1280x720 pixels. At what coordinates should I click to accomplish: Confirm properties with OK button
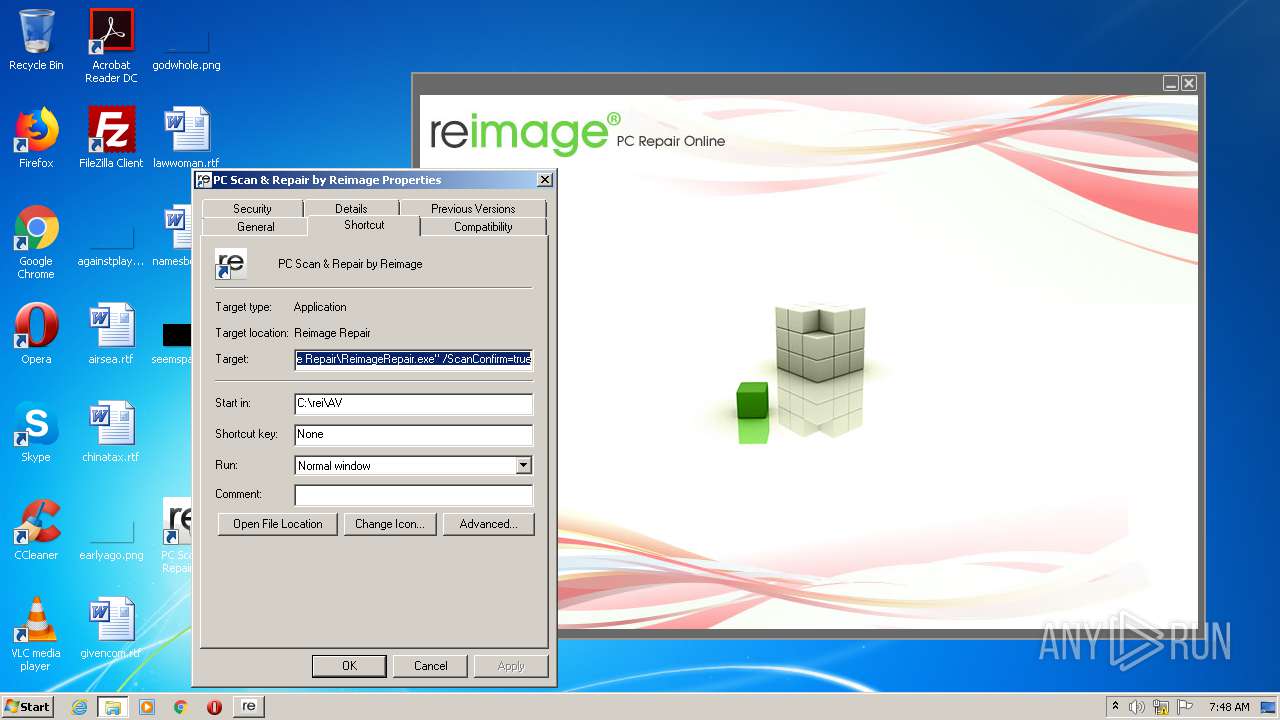click(x=349, y=666)
